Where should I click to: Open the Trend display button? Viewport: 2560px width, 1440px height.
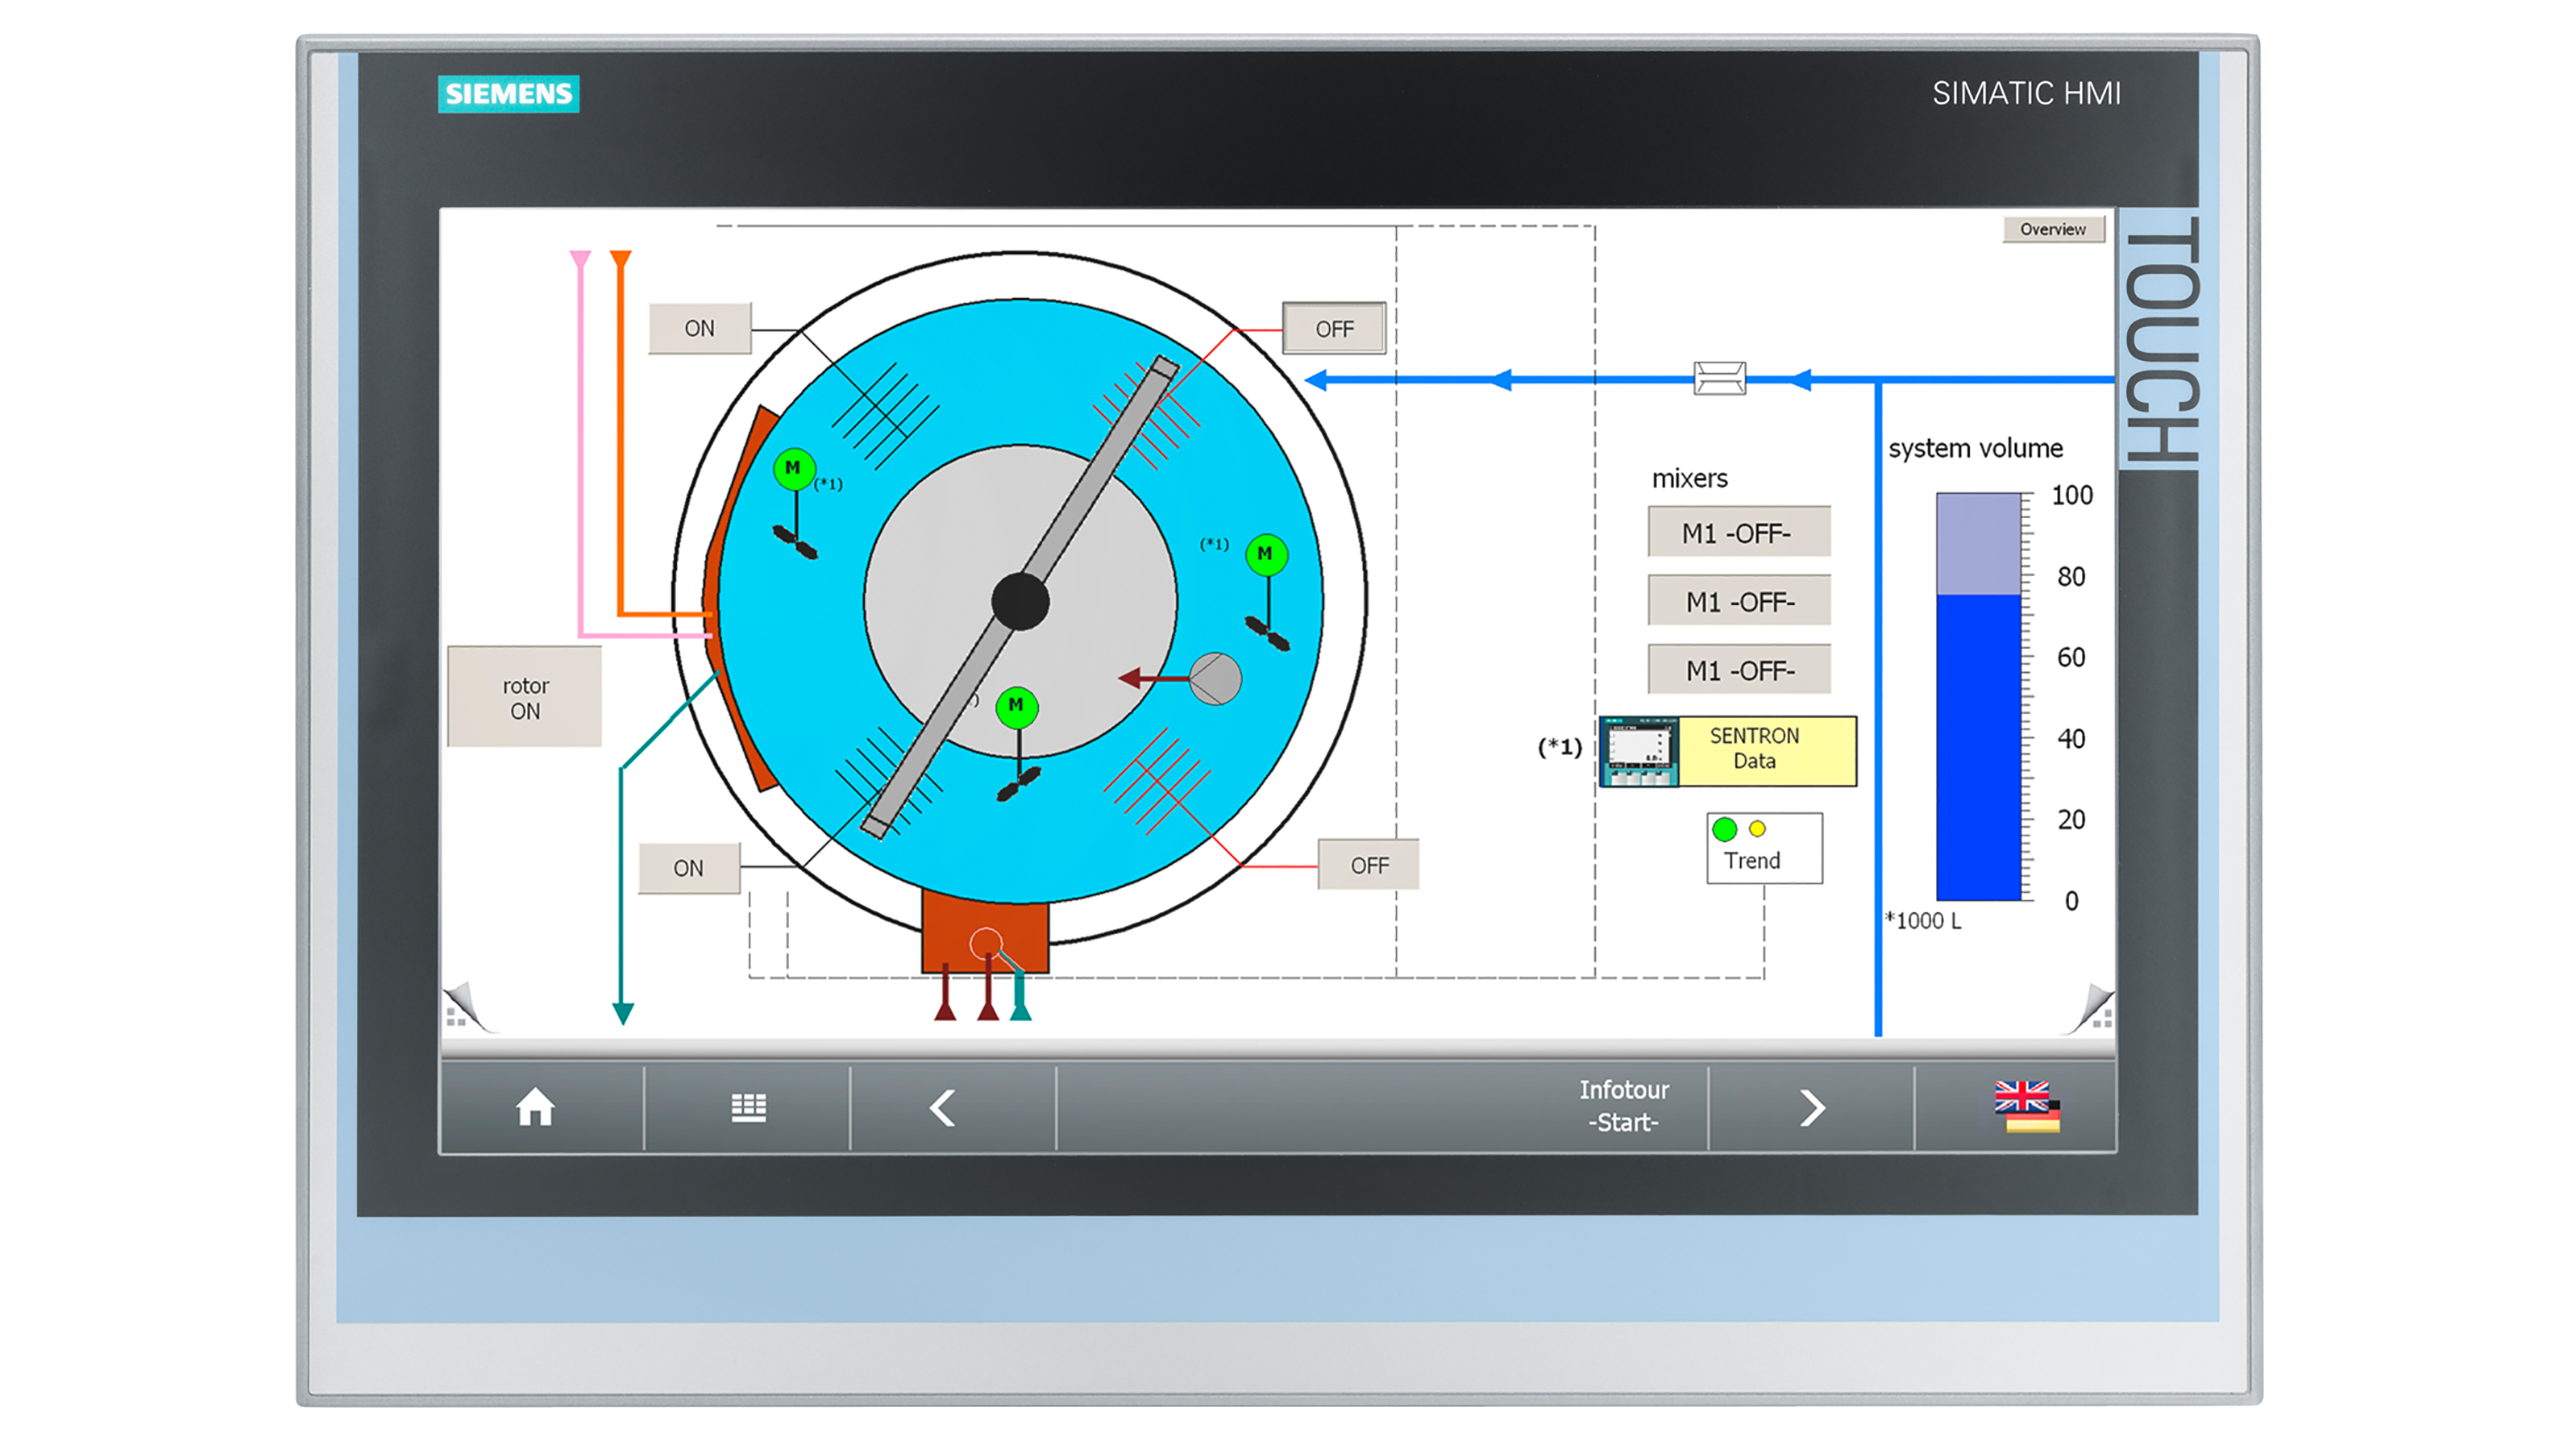[x=1763, y=848]
